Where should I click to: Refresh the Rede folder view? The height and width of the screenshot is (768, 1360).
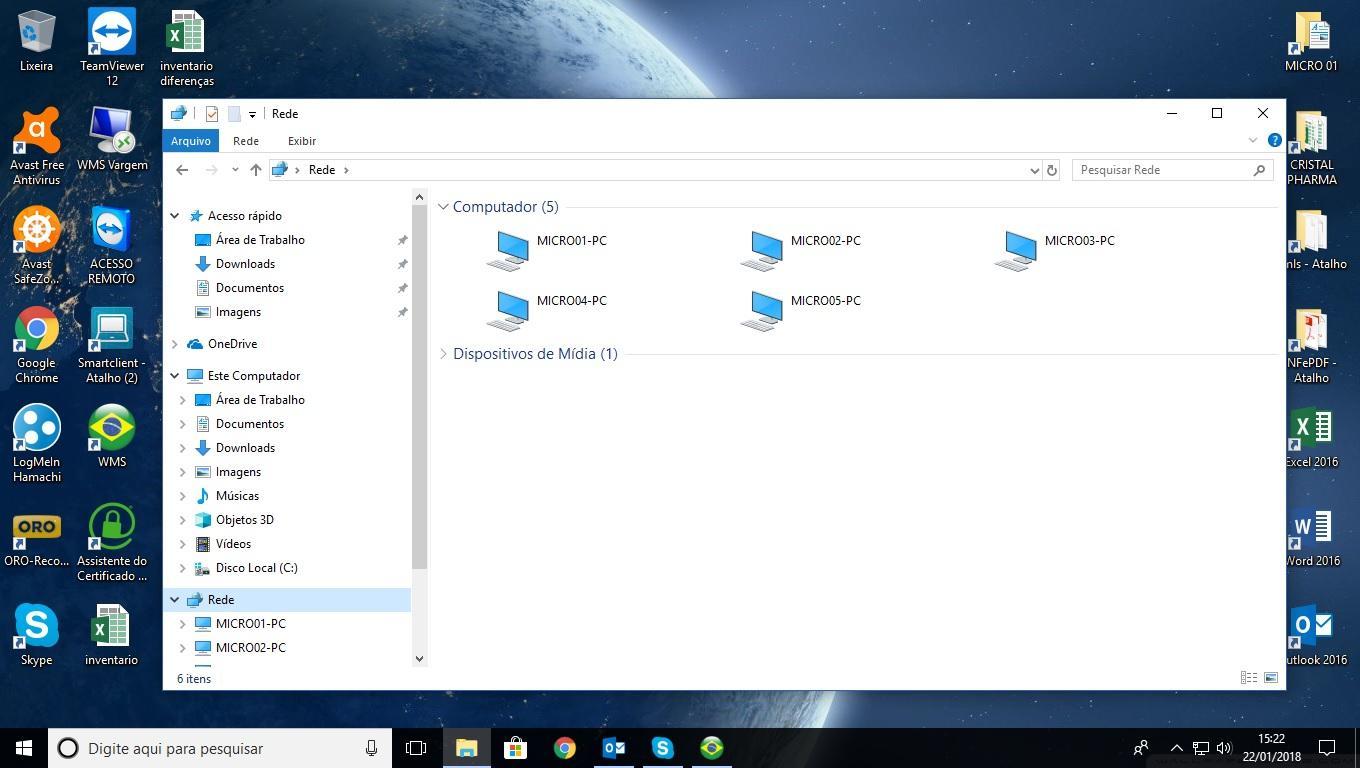click(x=1051, y=170)
